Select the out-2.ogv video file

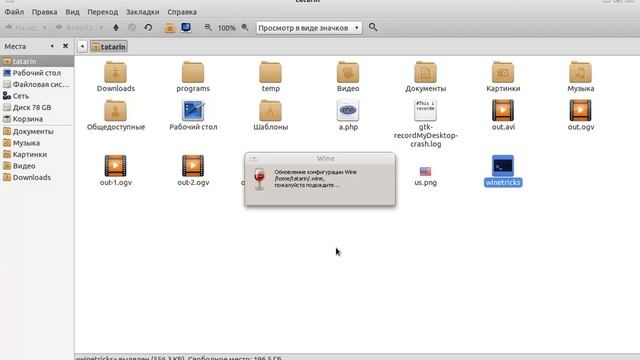193,166
